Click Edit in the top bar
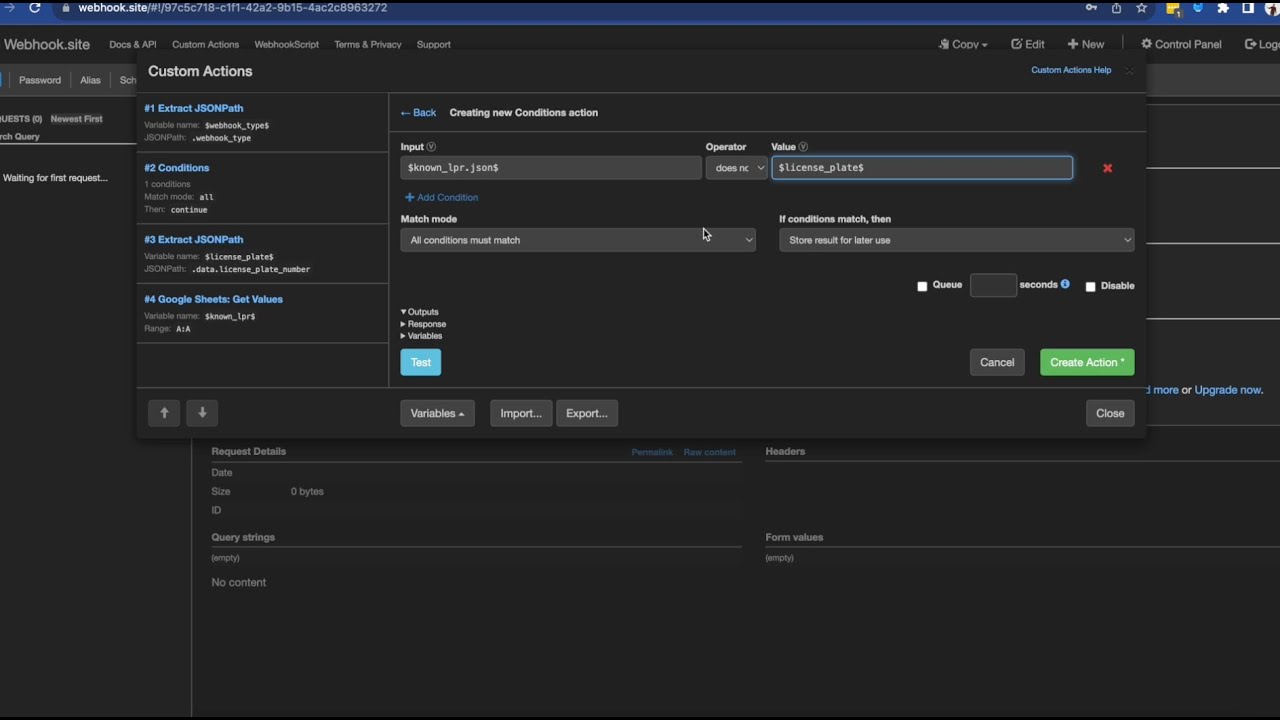 [x=1027, y=44]
